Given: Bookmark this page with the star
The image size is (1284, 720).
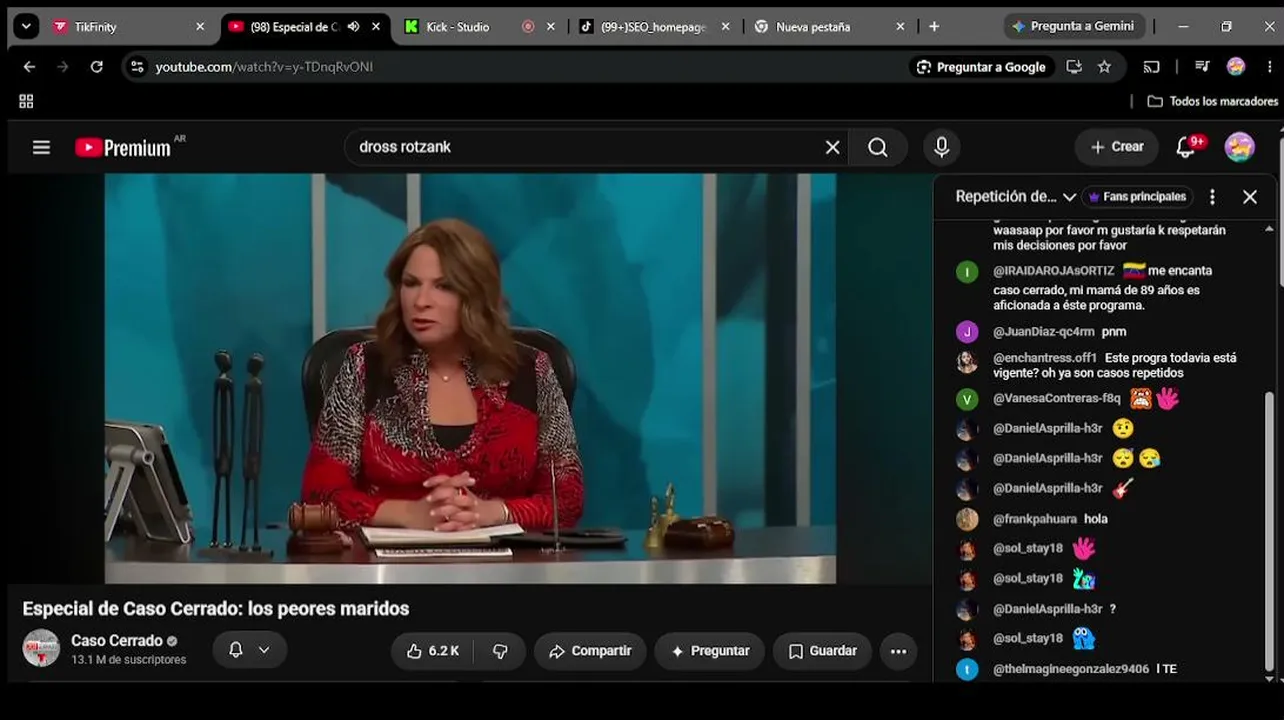Looking at the screenshot, I should [x=1104, y=67].
